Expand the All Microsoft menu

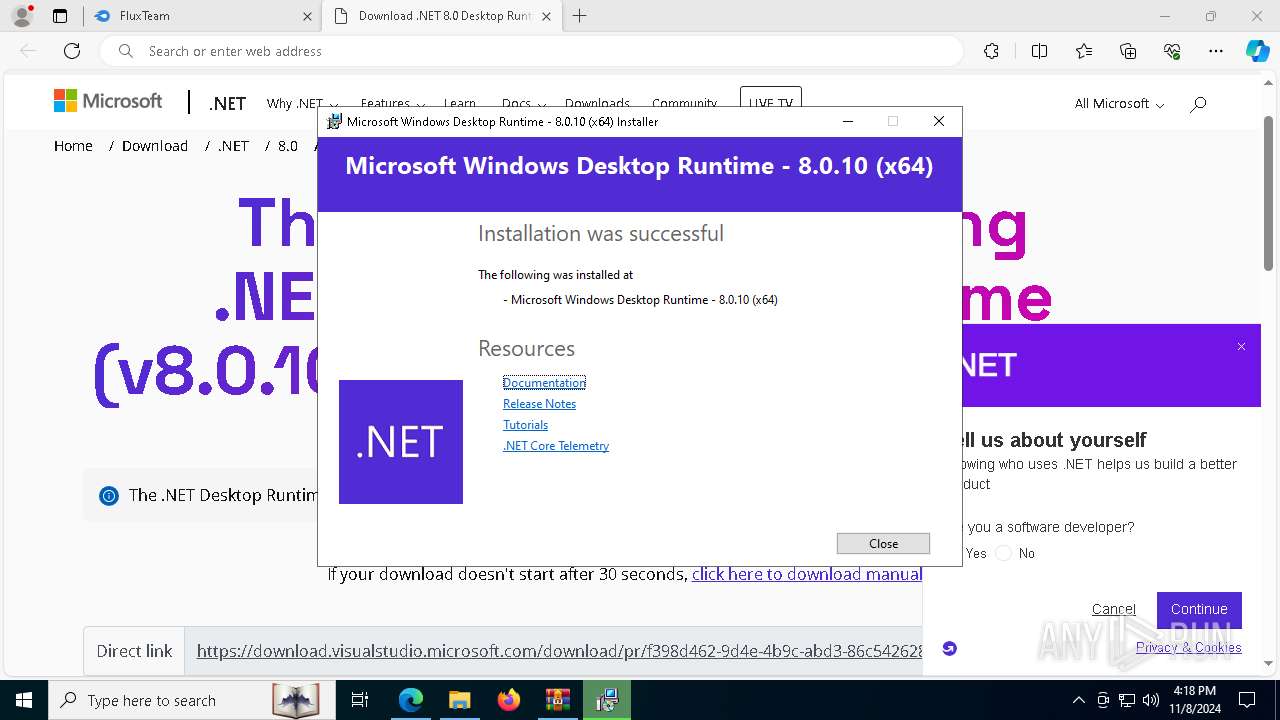pyautogui.click(x=1119, y=104)
